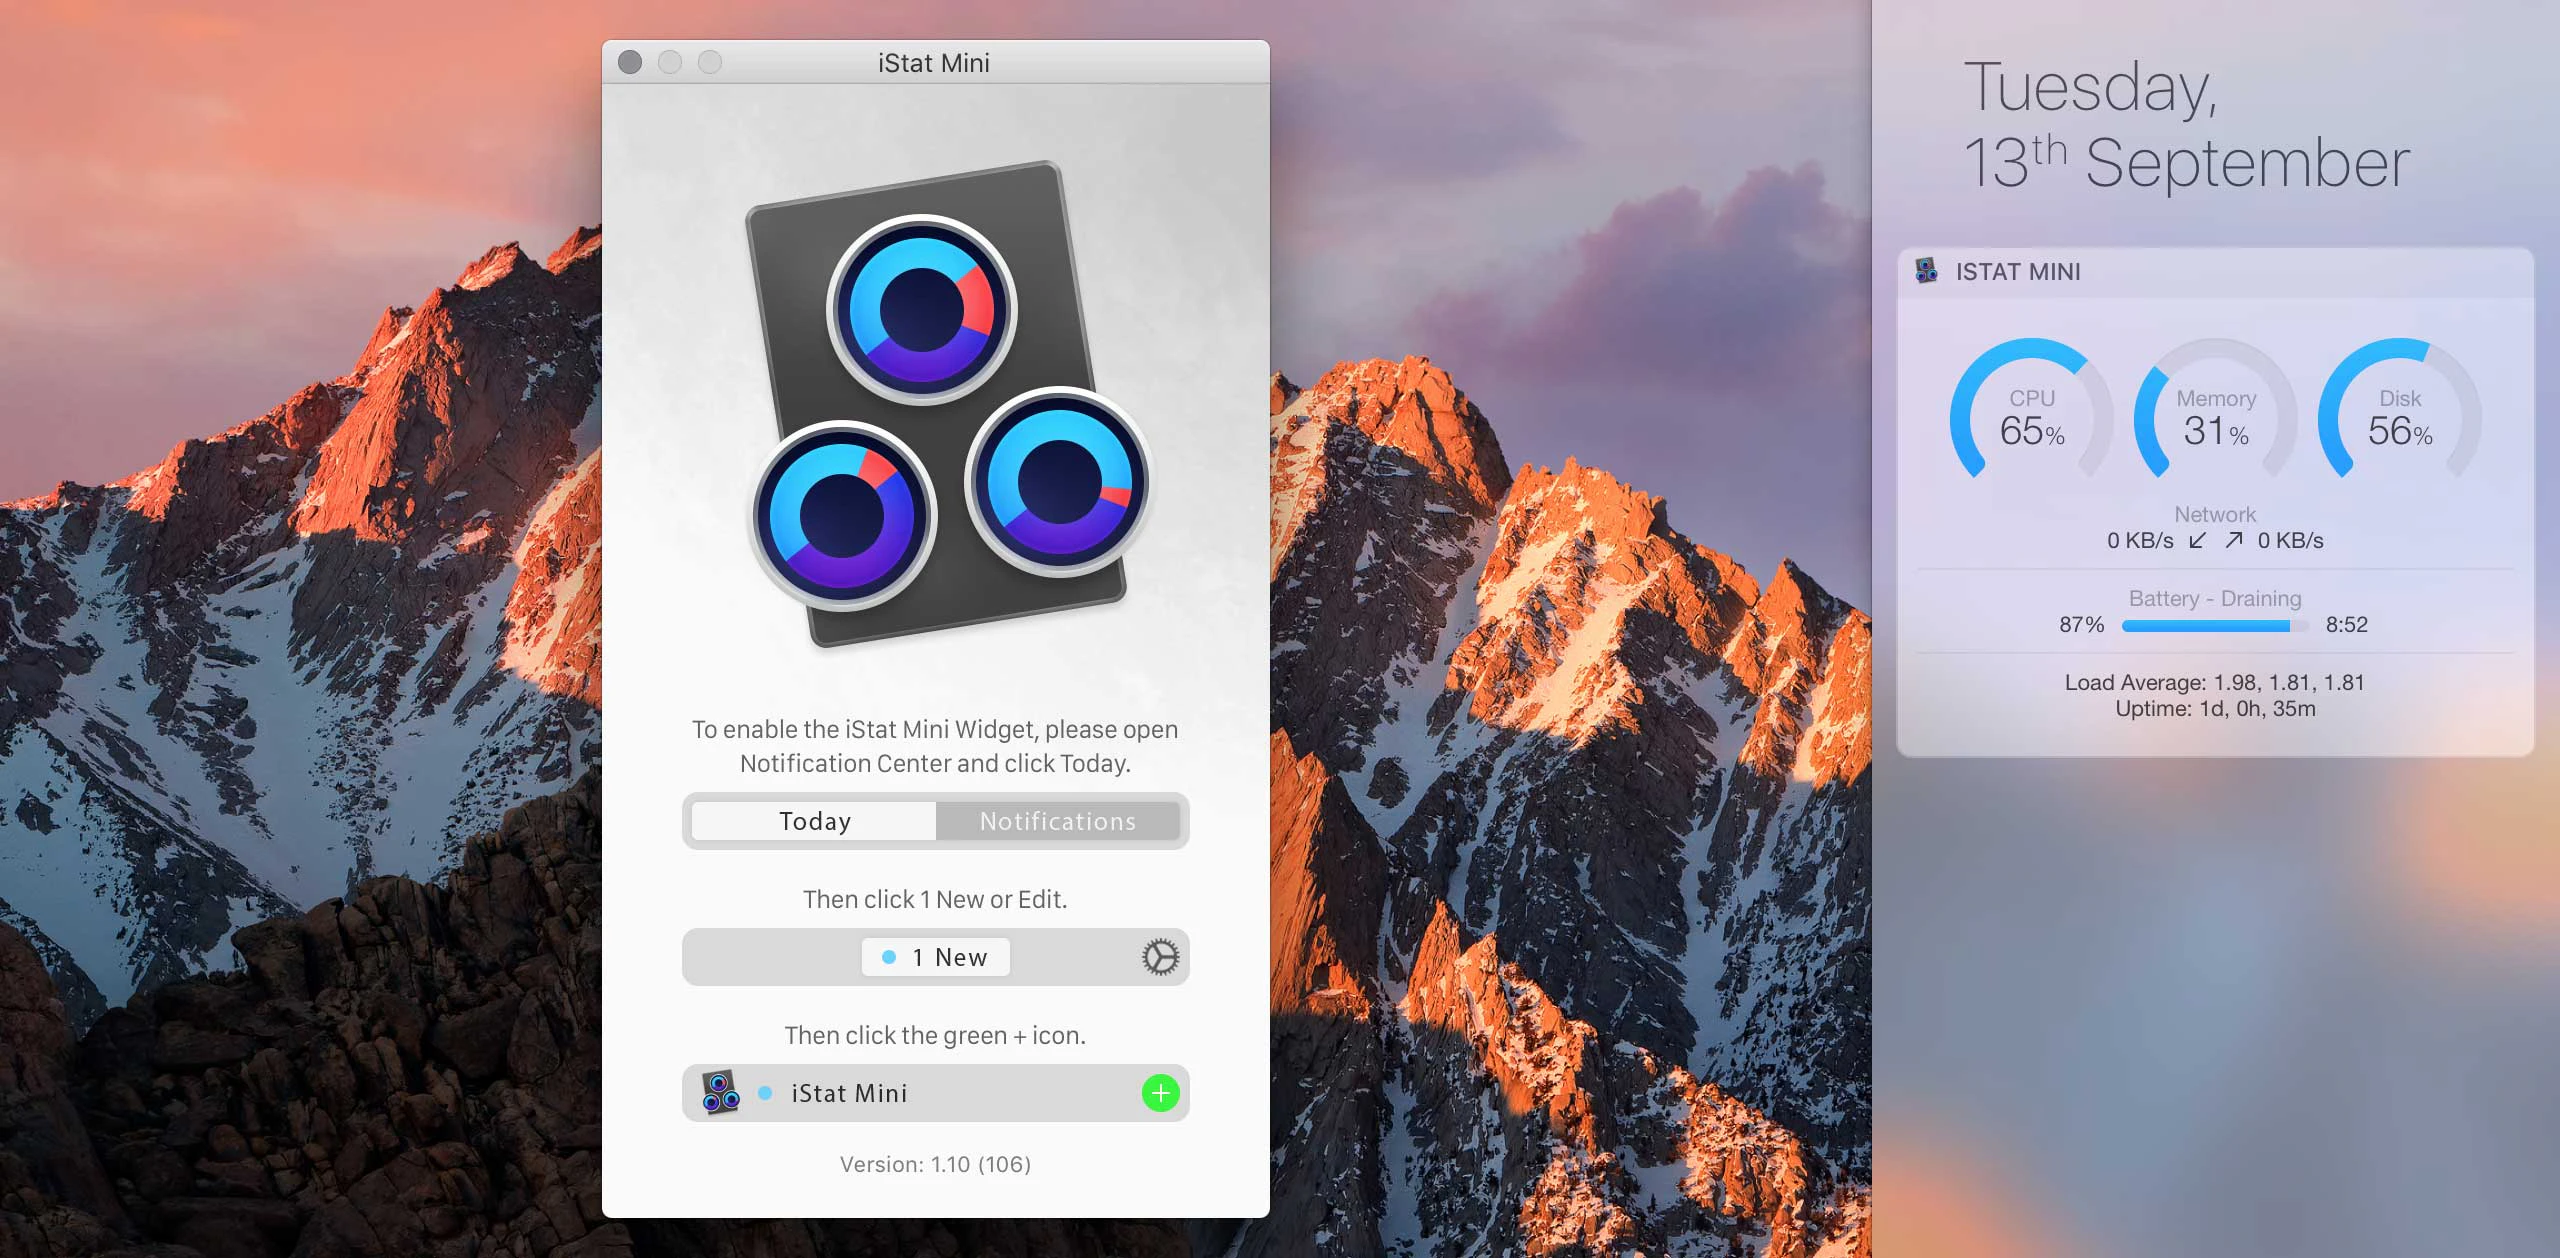Screen dimensions: 2560x1258
Task: Click the CPU 65% gauge
Action: [x=2031, y=417]
